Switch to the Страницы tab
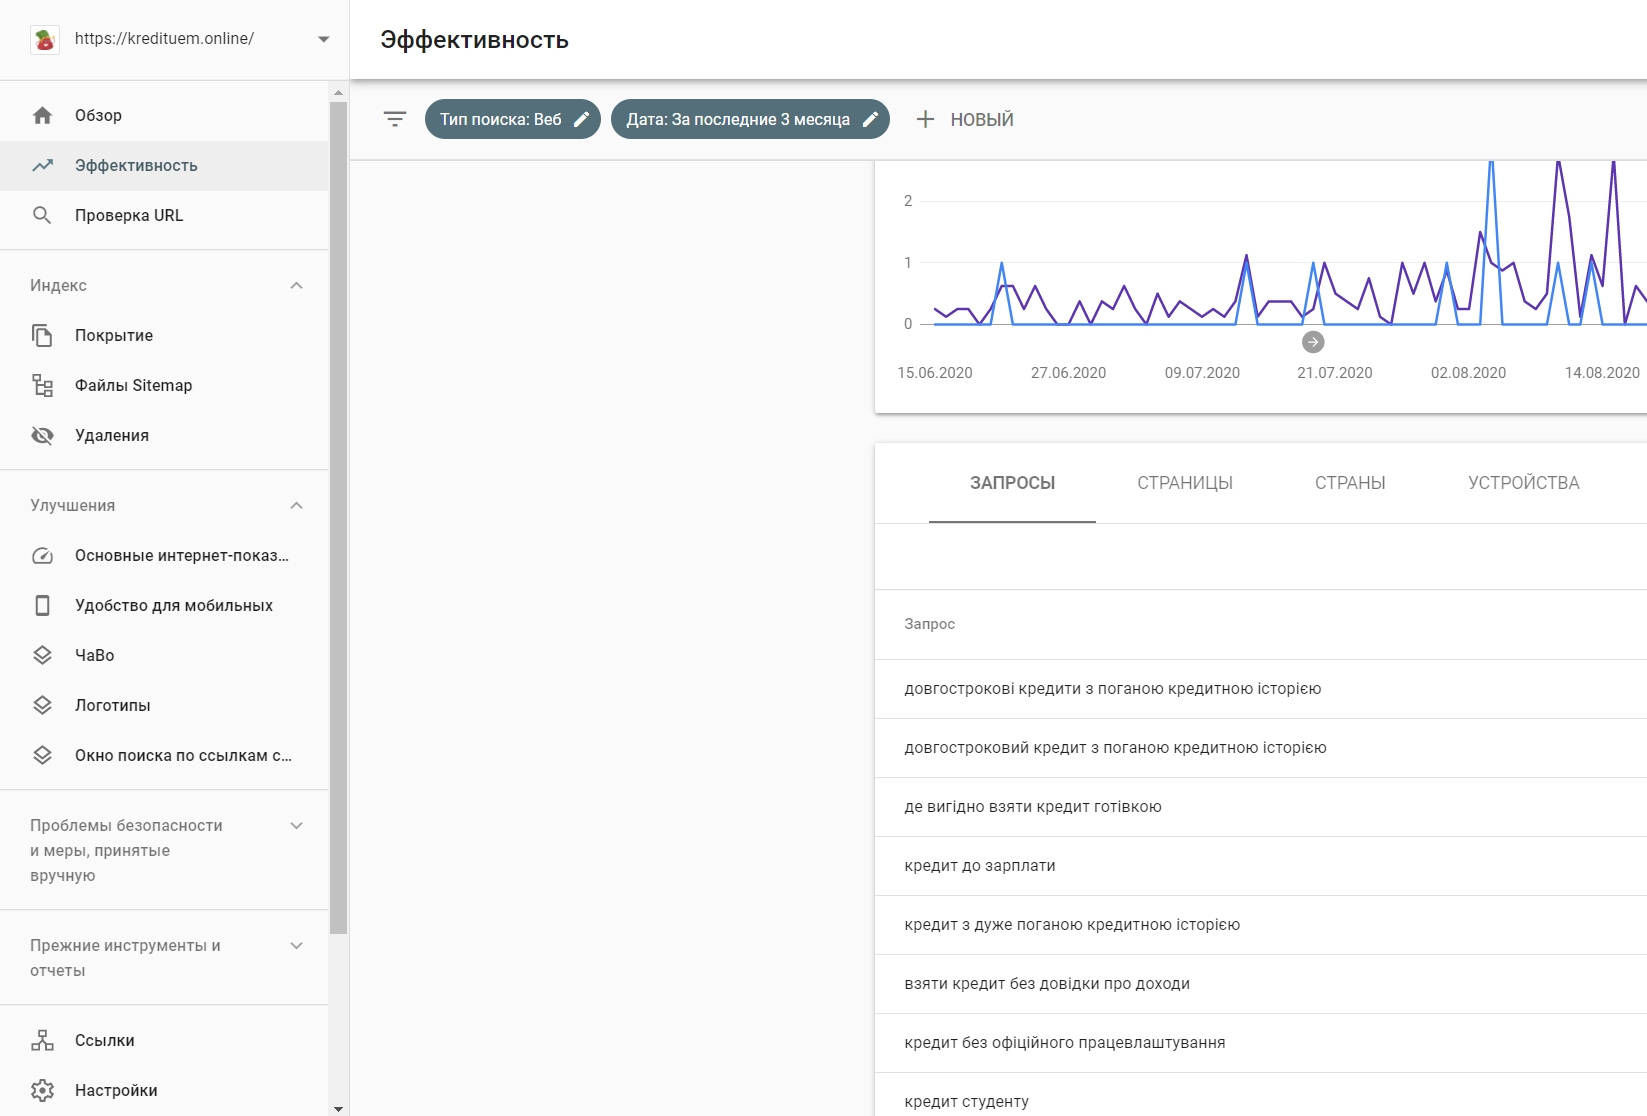The image size is (1647, 1116). (x=1184, y=483)
